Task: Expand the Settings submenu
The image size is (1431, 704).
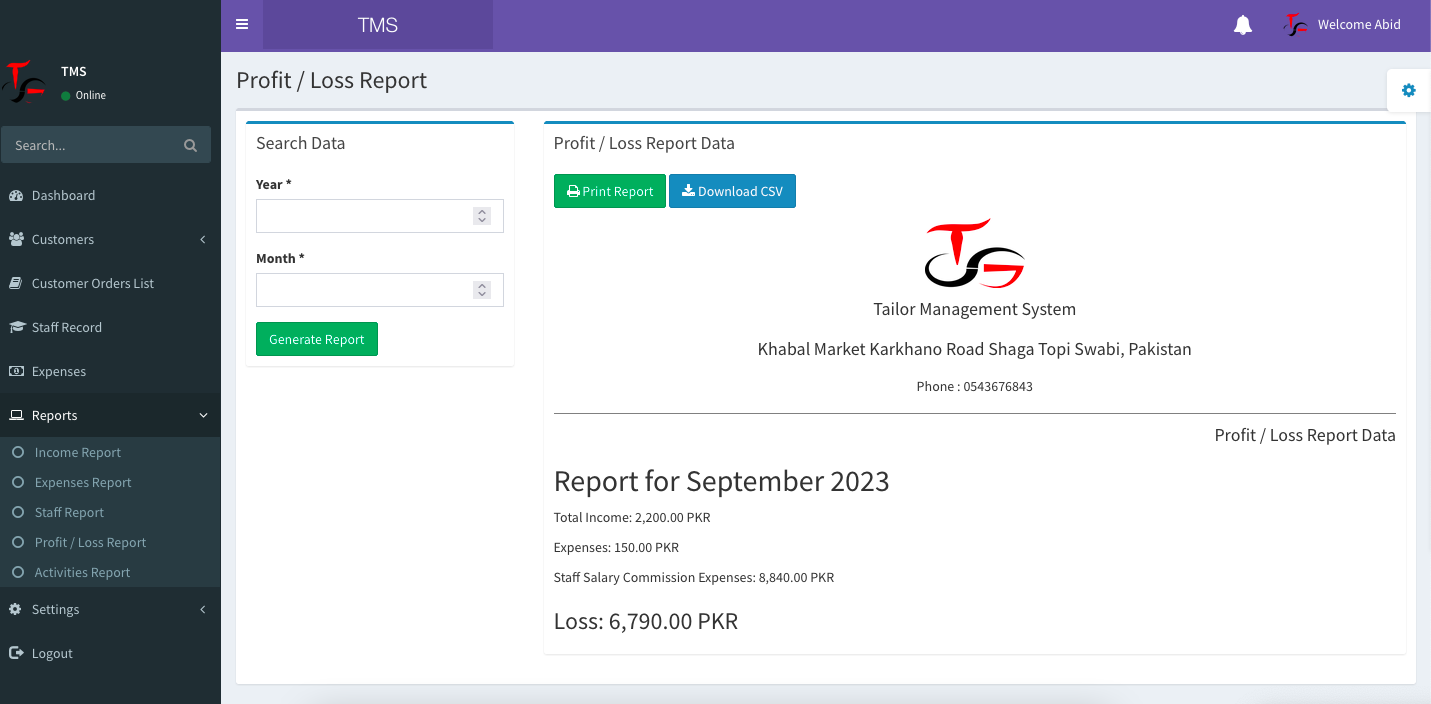Action: [x=55, y=609]
